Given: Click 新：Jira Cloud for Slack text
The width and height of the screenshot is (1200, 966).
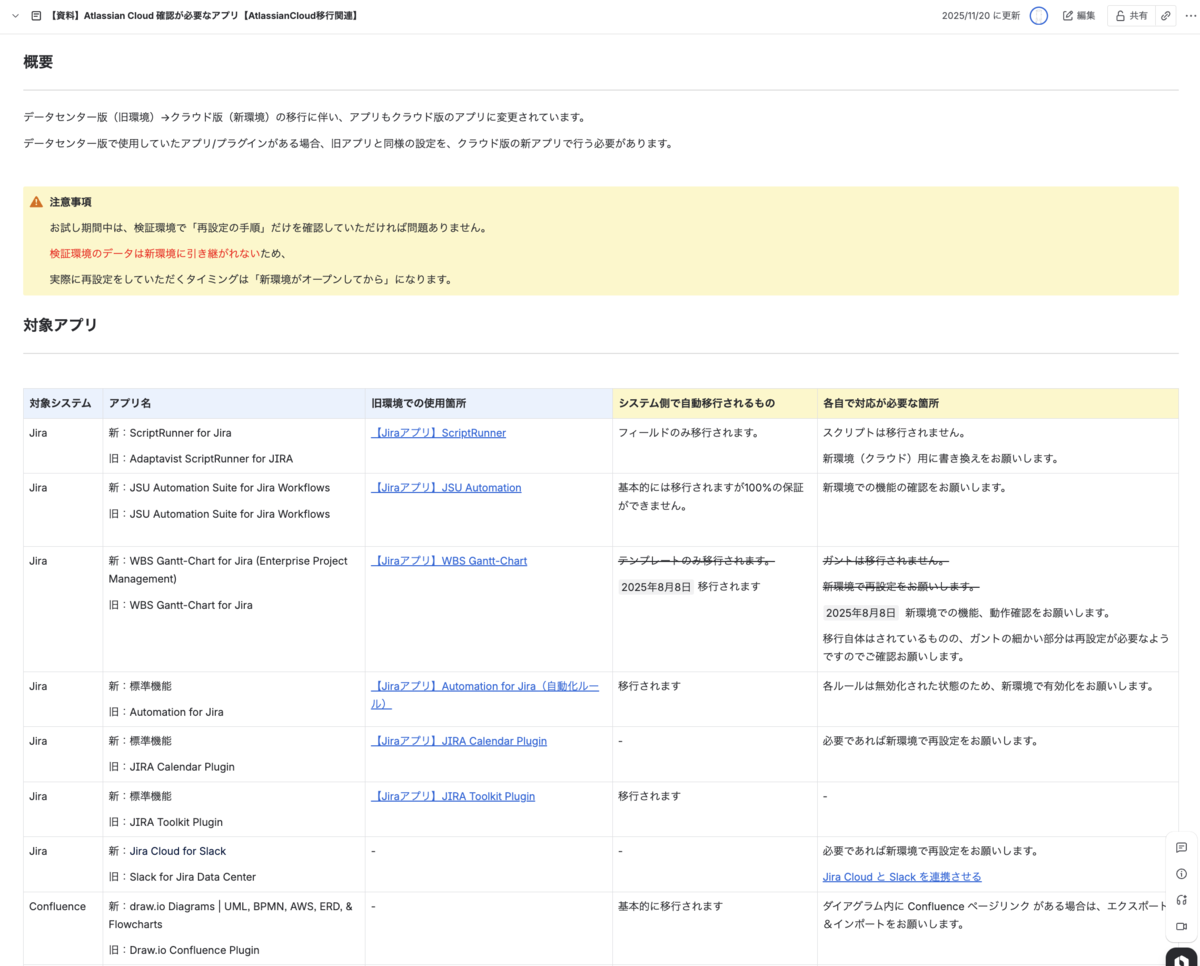Looking at the screenshot, I should point(168,851).
